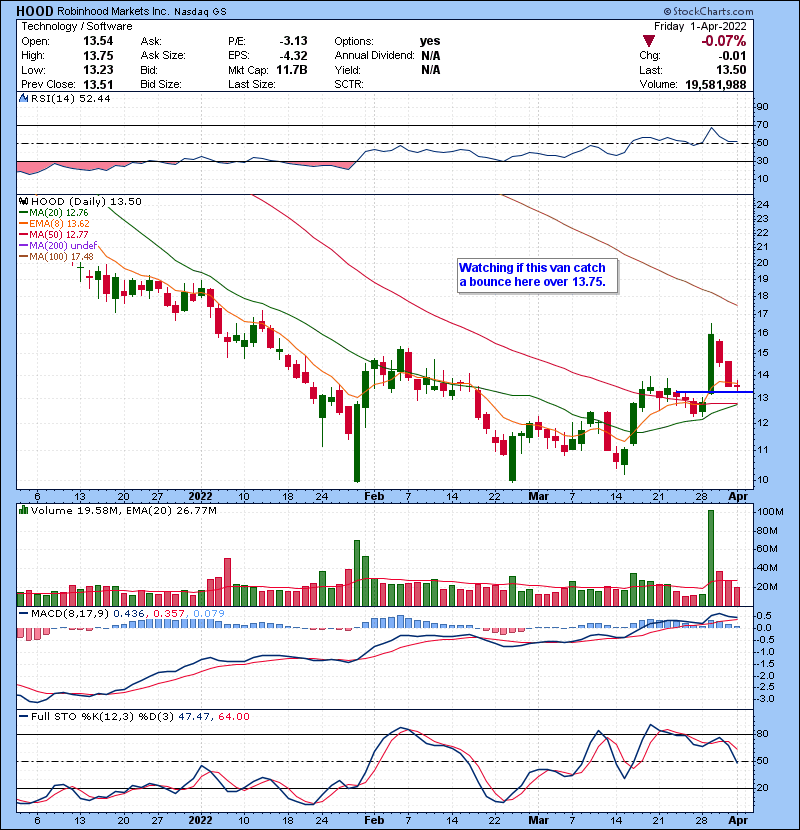Click the Low price 13.23 value
Image resolution: width=800 pixels, height=830 pixels.
click(x=98, y=70)
